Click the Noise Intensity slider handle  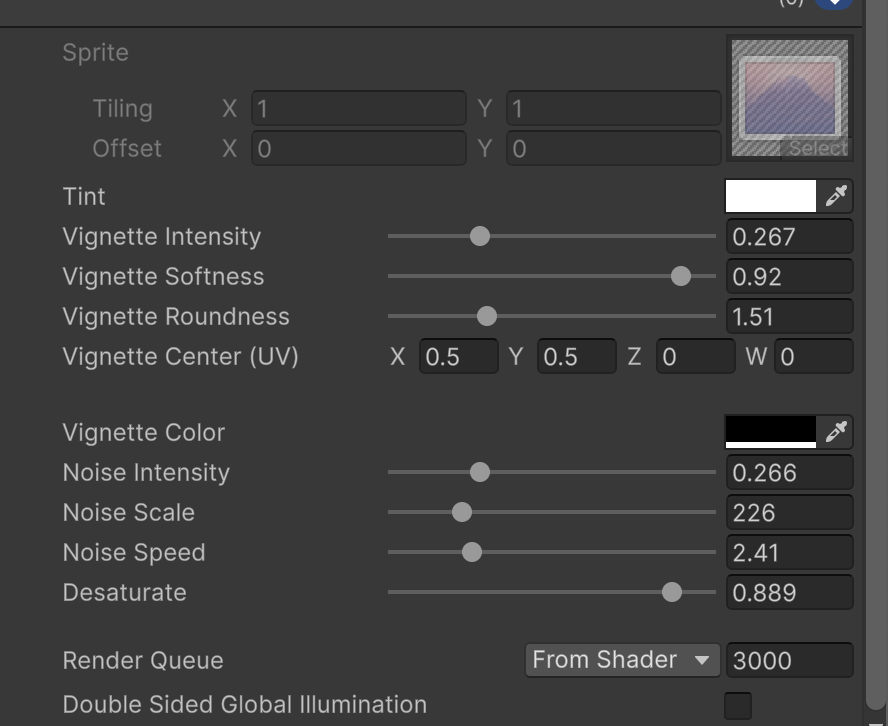(x=479, y=472)
